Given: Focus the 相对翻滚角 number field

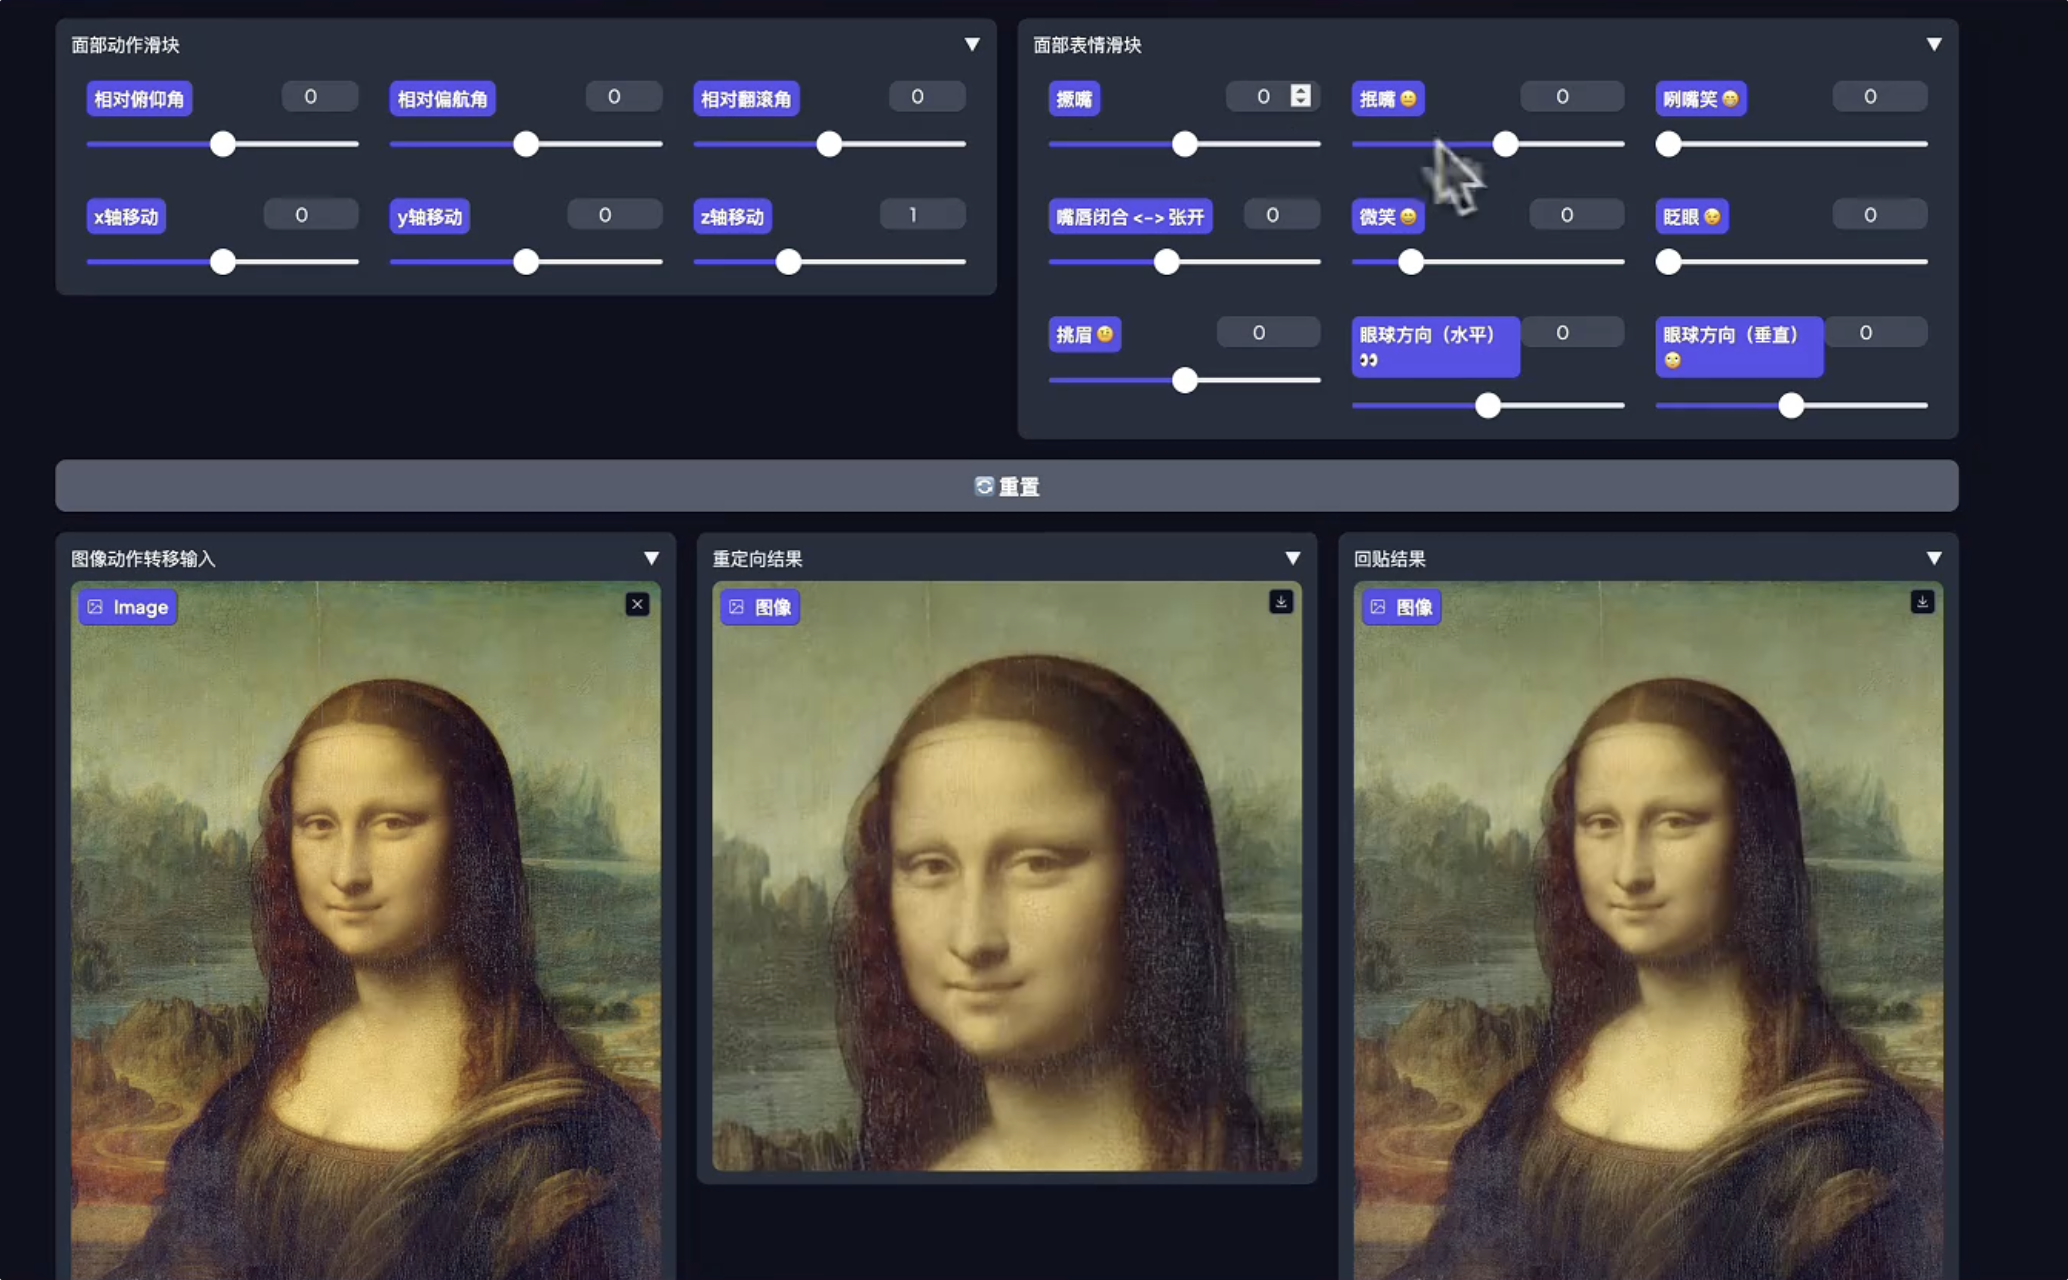Looking at the screenshot, I should tap(927, 97).
